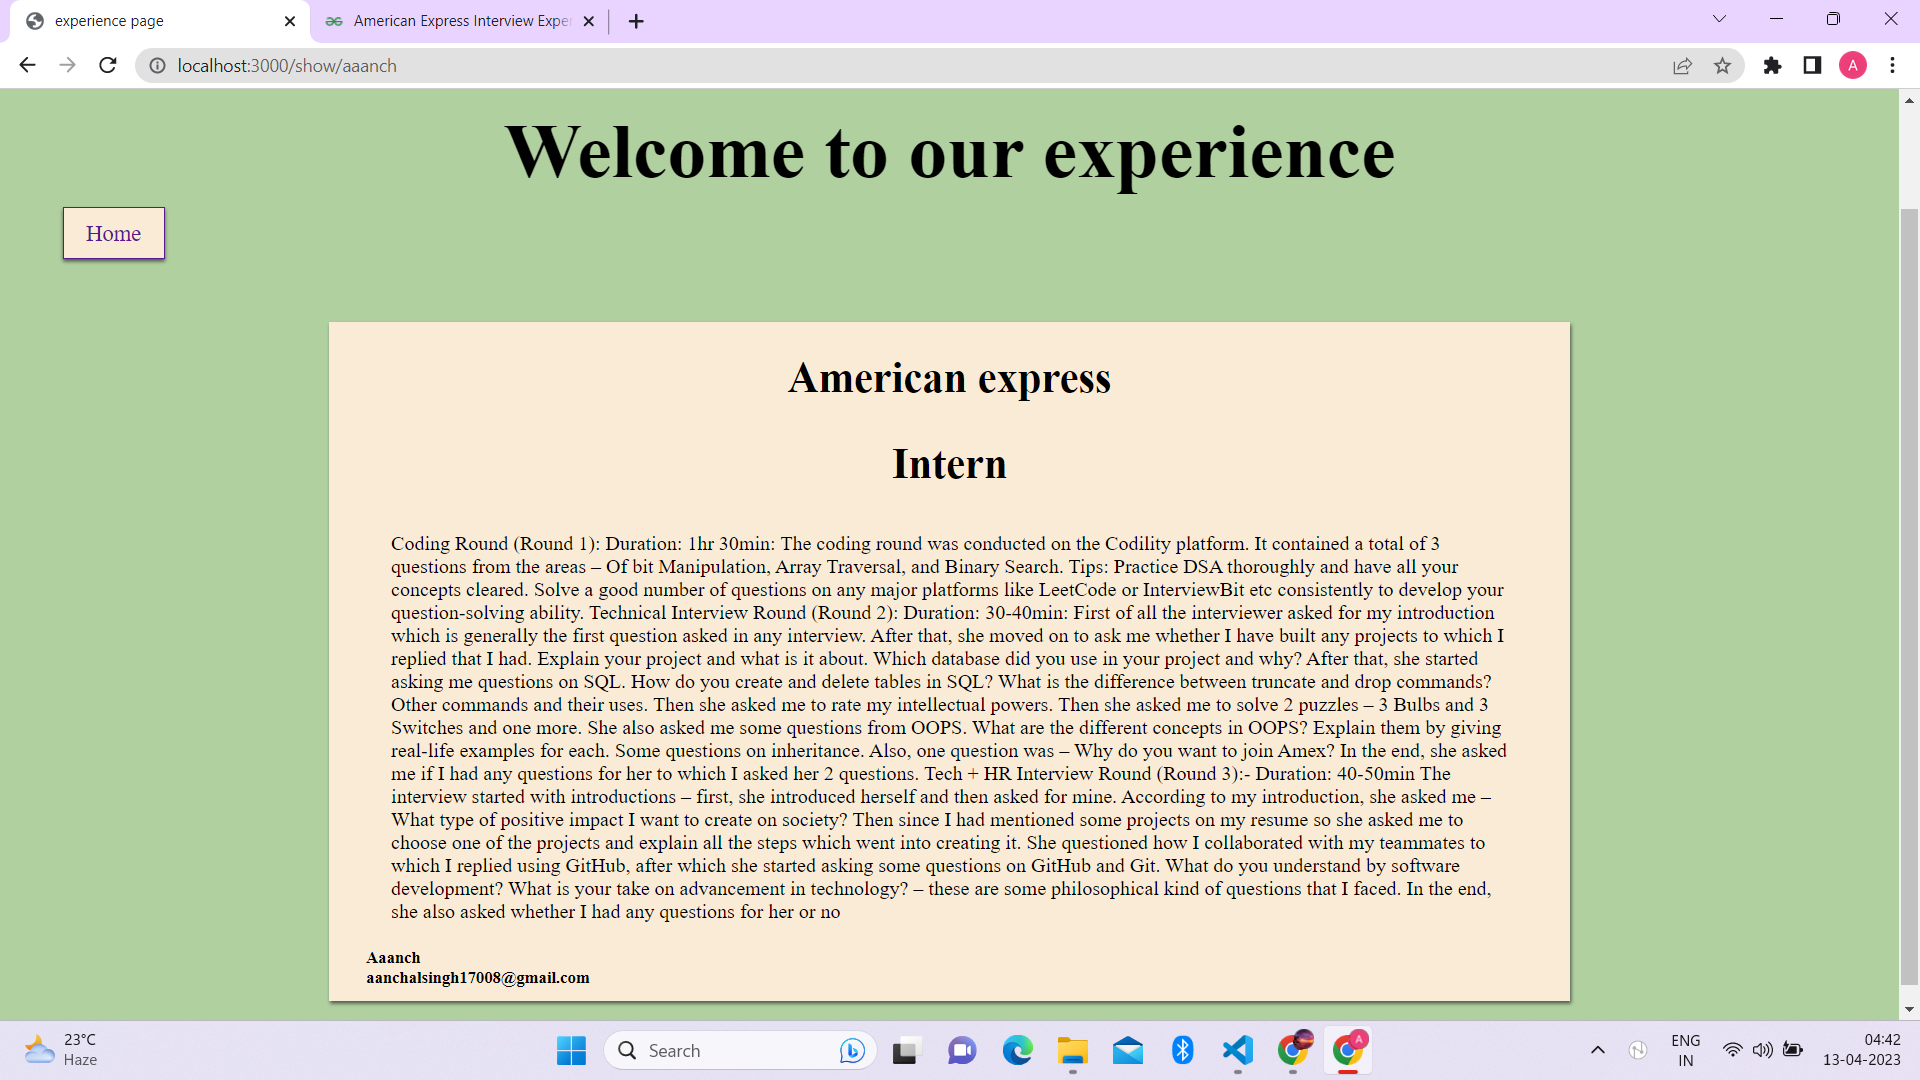Show hidden system tray icons

point(1597,1050)
